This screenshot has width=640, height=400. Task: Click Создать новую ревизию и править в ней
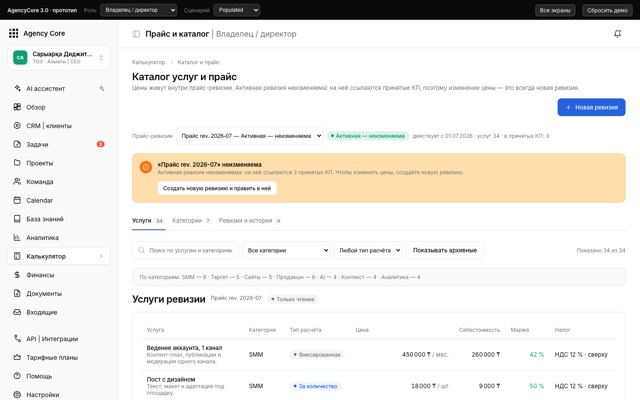(217, 188)
